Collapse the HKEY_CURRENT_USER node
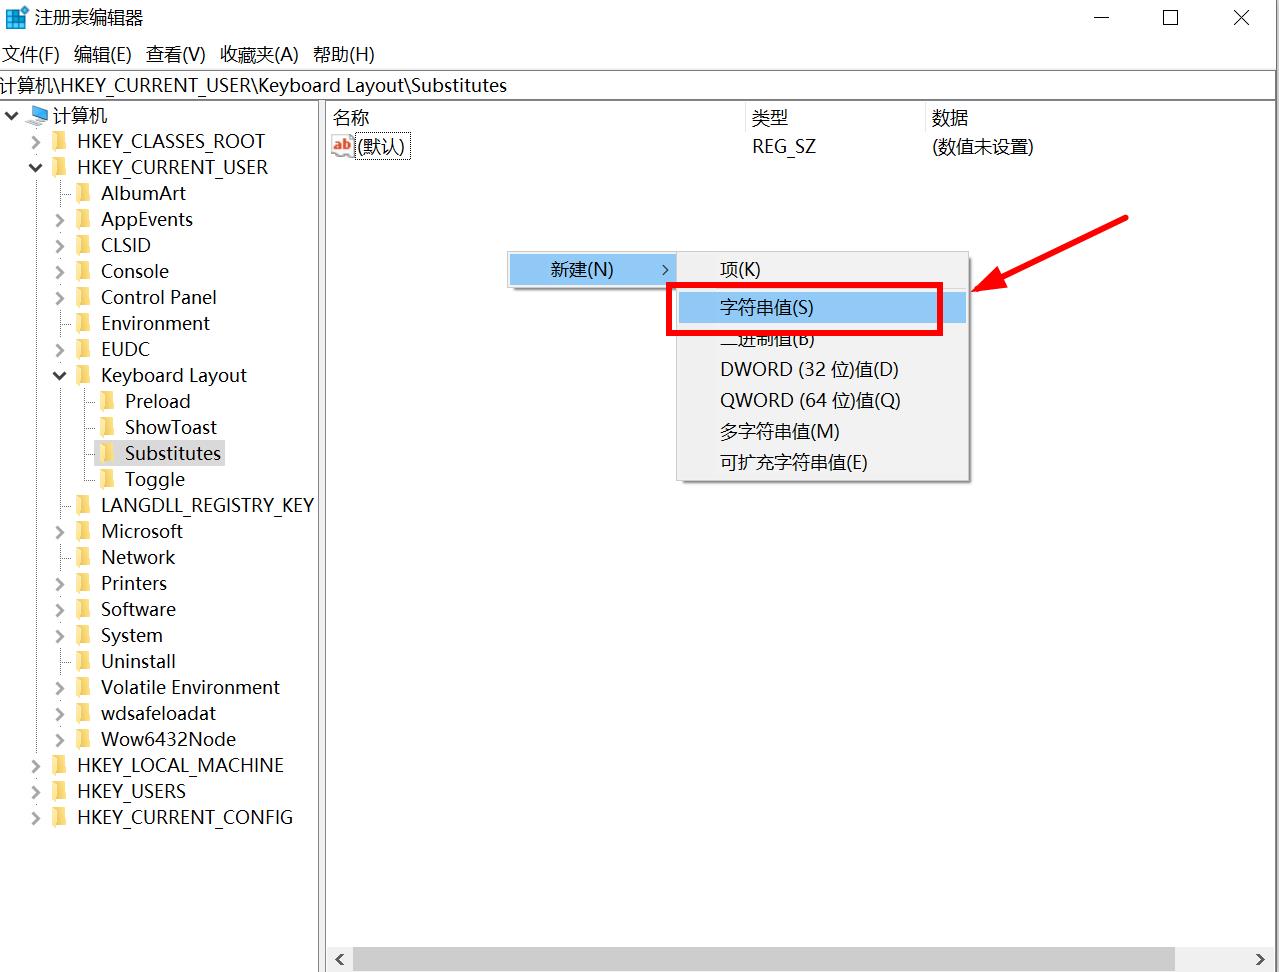The width and height of the screenshot is (1279, 972). coord(36,168)
